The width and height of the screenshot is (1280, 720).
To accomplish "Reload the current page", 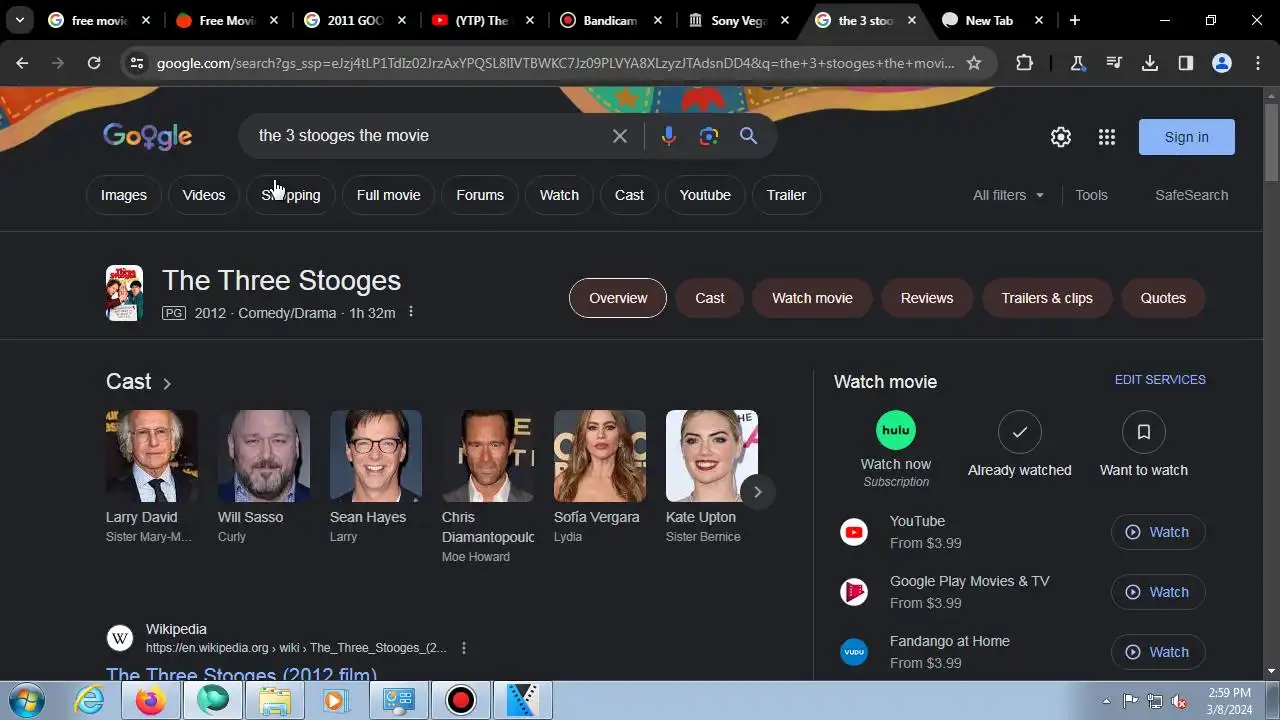I will click(94, 63).
